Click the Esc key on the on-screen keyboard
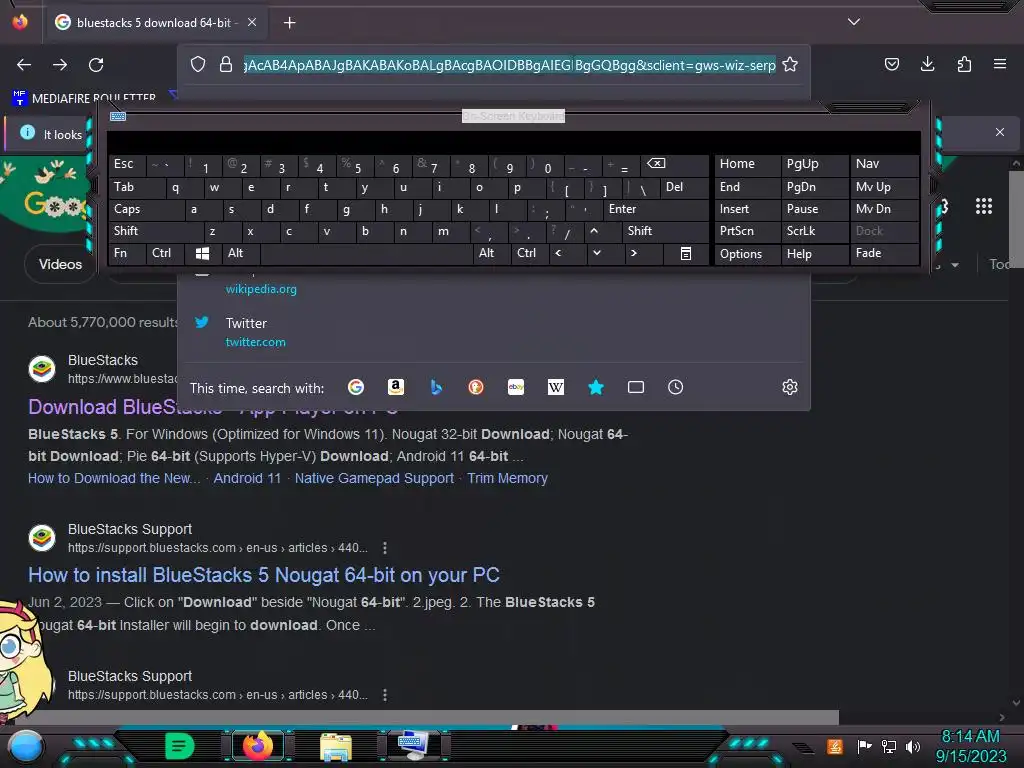This screenshot has height=768, width=1024. point(127,165)
